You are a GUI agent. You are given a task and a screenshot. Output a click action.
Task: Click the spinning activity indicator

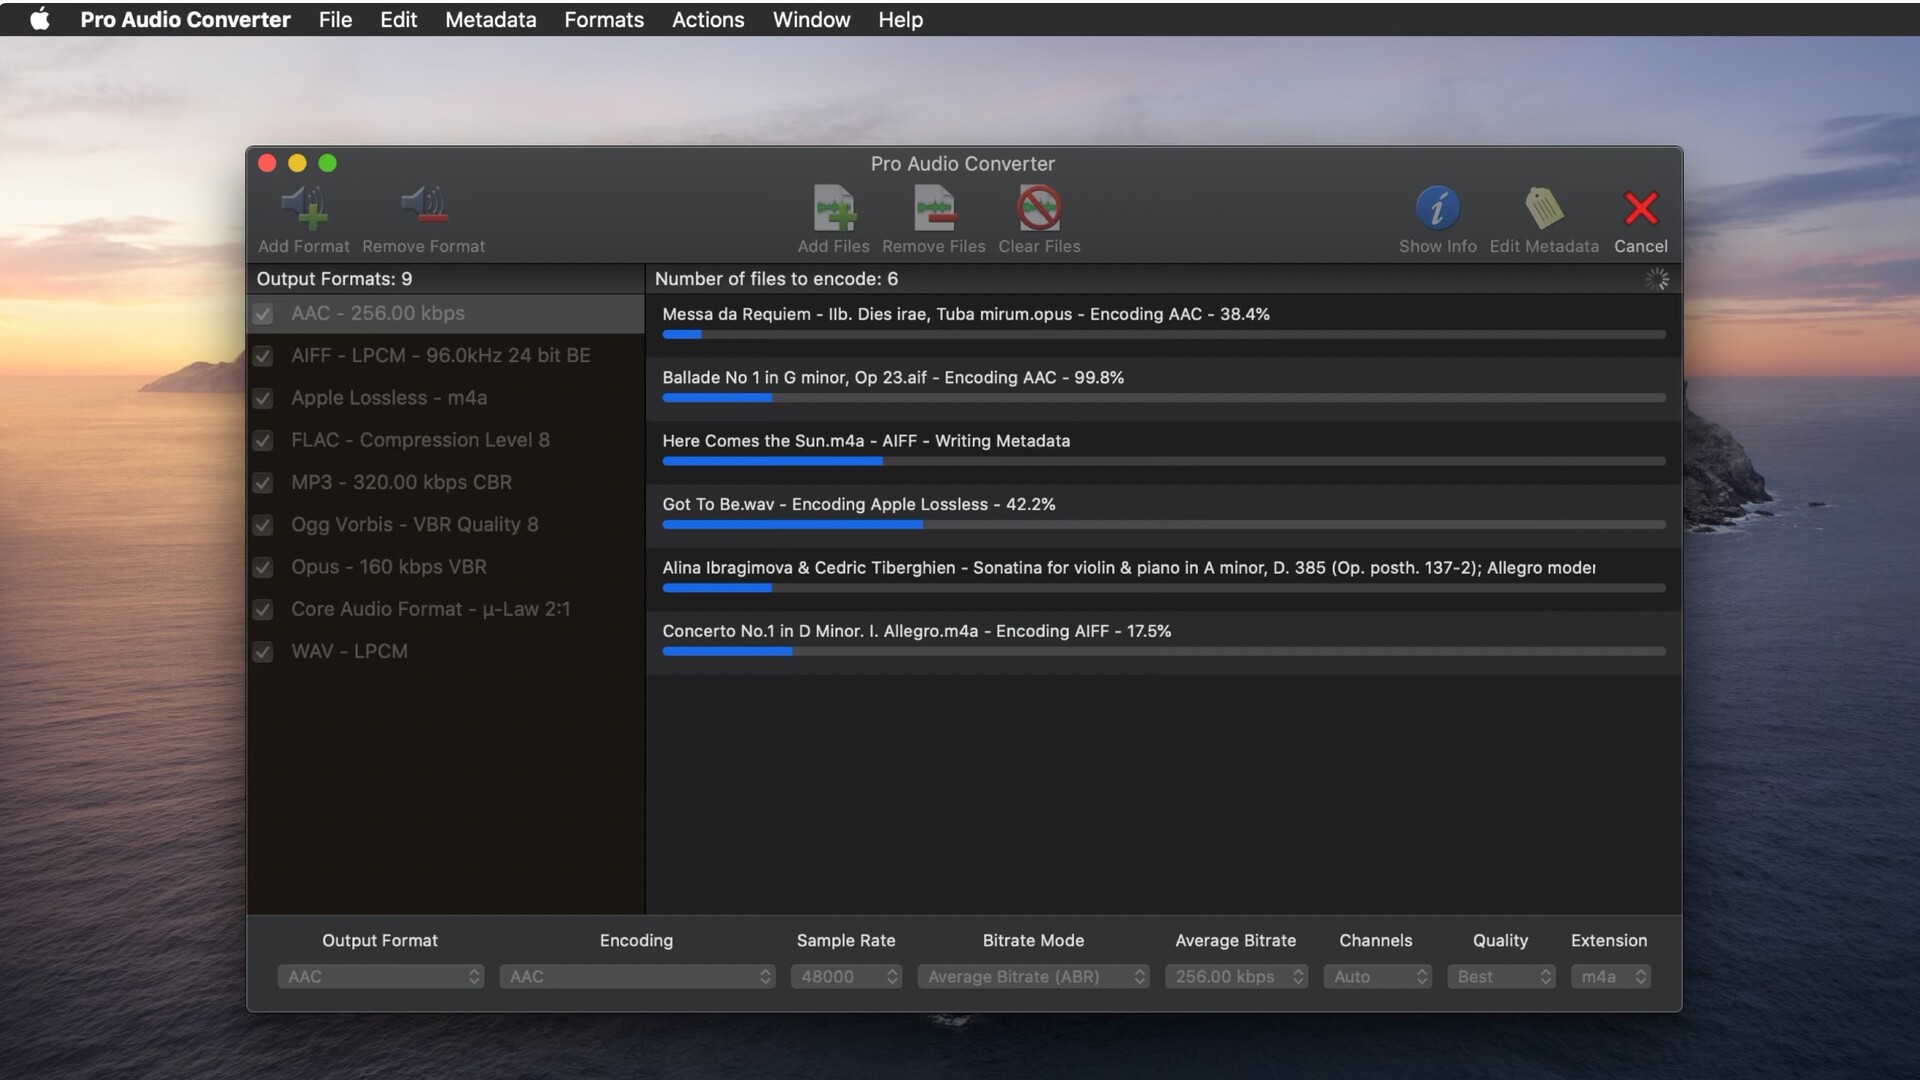1657,279
